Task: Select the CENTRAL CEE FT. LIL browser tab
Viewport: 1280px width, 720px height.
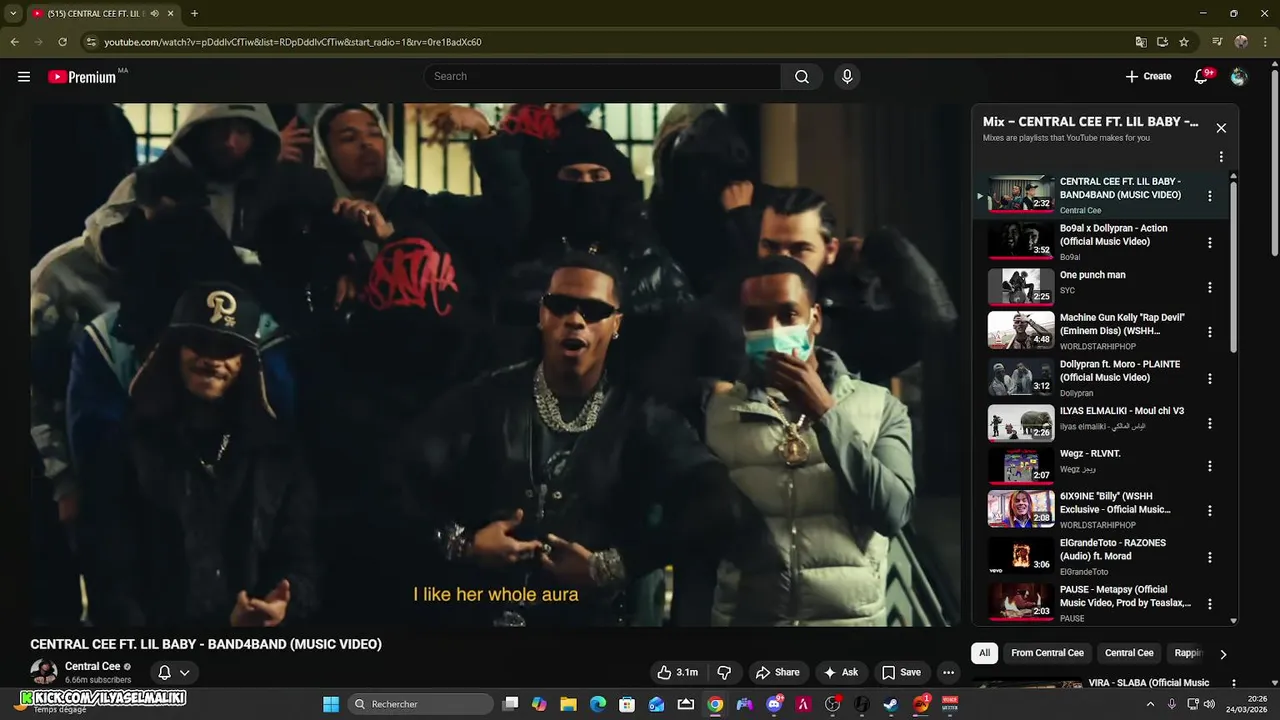Action: [x=102, y=13]
